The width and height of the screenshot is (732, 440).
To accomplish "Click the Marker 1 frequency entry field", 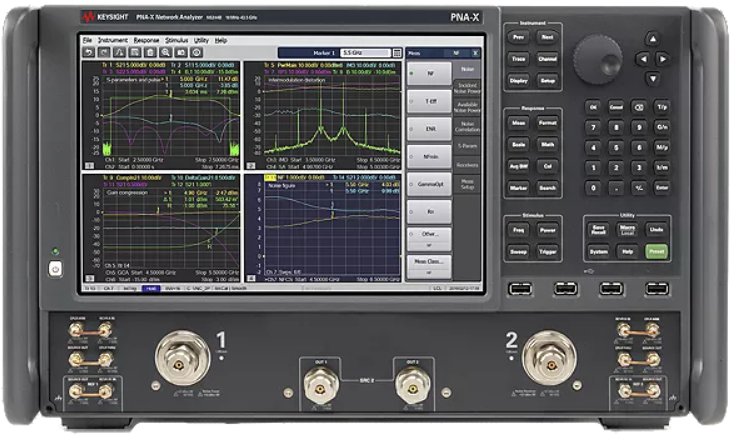I will point(366,53).
